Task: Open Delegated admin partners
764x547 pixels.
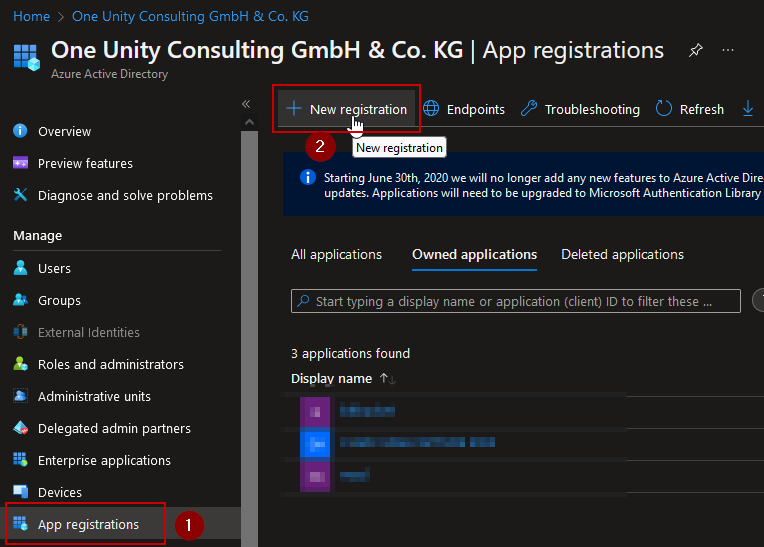Action: [115, 429]
